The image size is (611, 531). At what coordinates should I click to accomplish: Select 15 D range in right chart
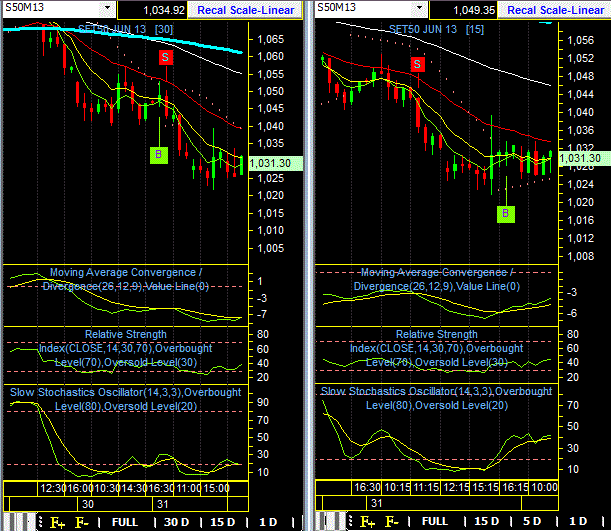click(486, 521)
